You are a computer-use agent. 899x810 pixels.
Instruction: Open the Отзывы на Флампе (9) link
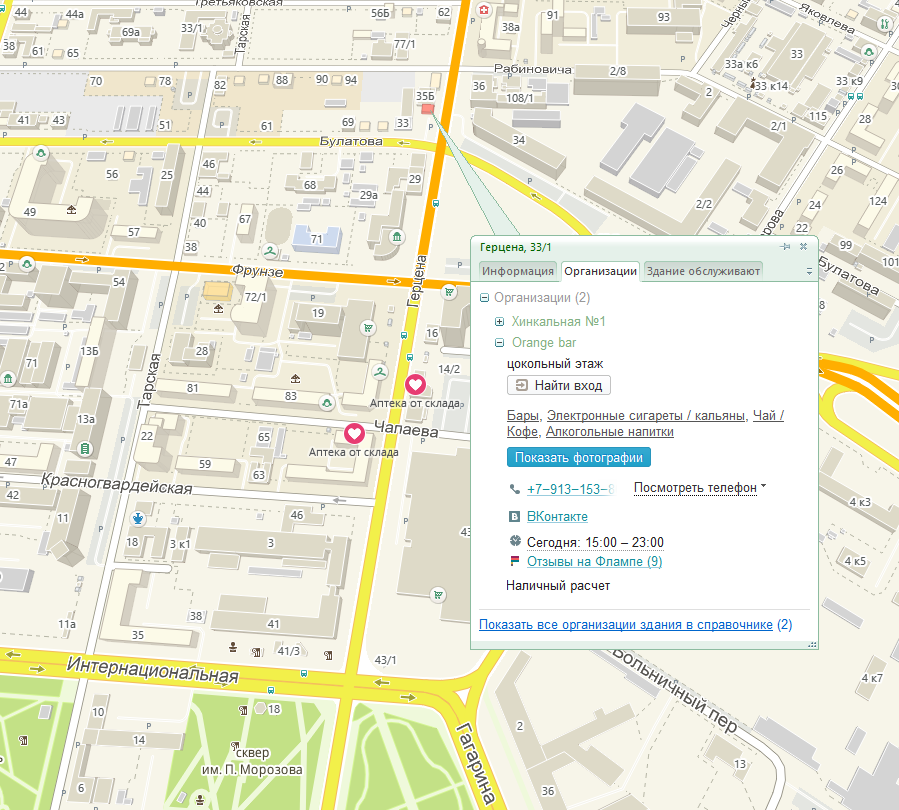point(594,562)
